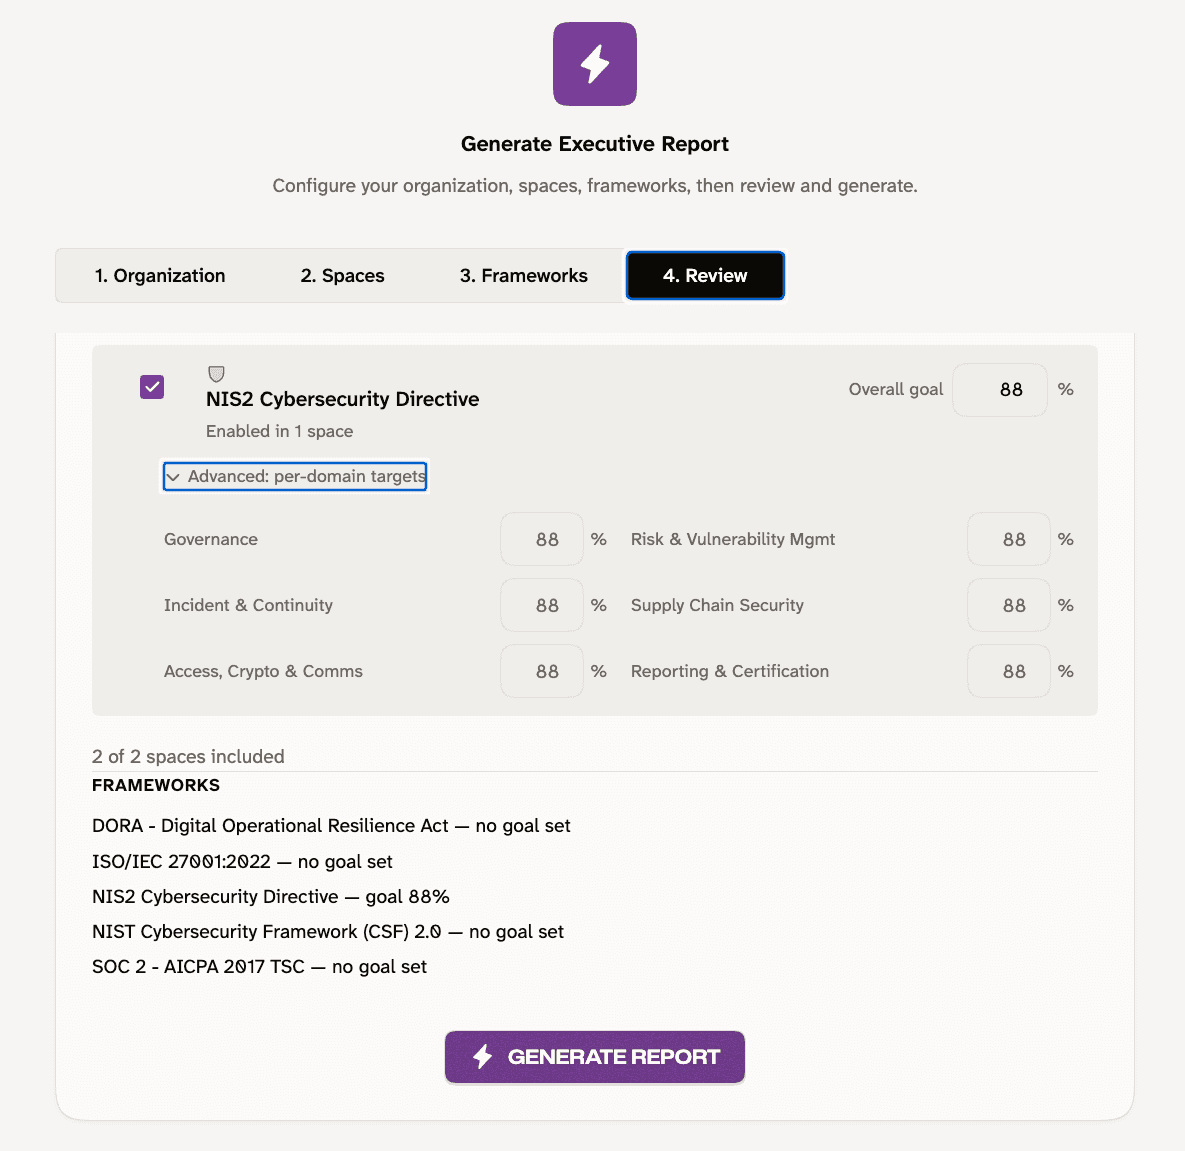Click the NIST Cybersecurity Framework (CSF) 2.0 line
Viewport: 1185px width, 1151px height.
point(328,932)
